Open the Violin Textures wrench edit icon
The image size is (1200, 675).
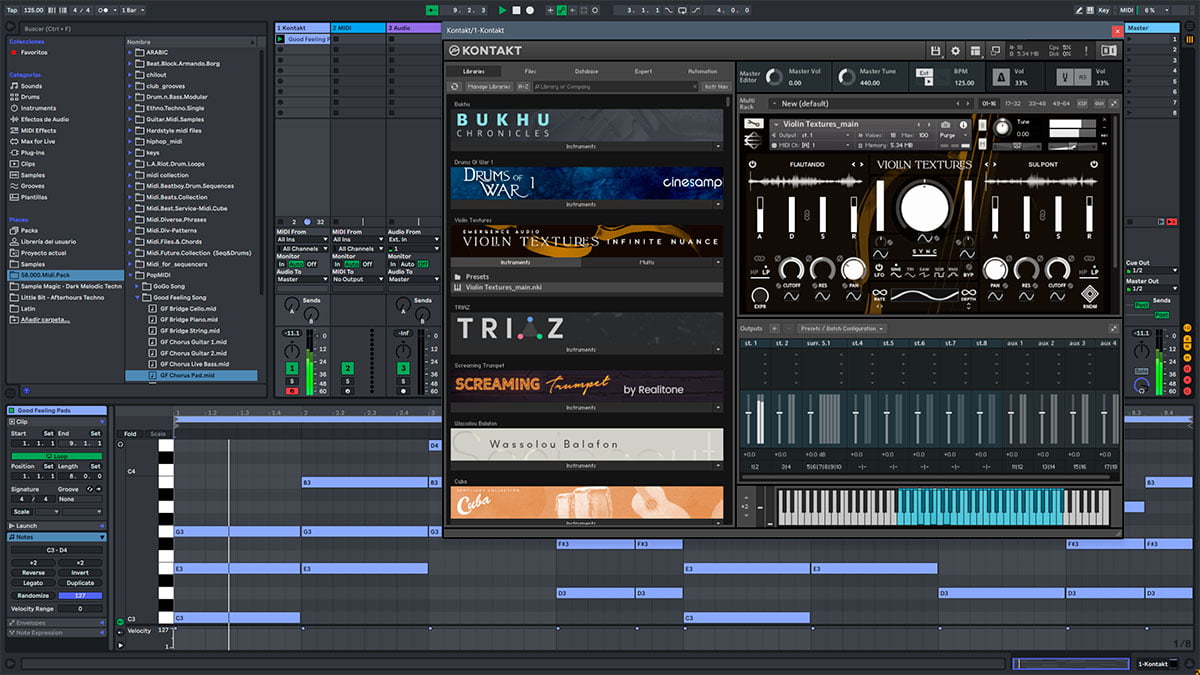[x=754, y=124]
